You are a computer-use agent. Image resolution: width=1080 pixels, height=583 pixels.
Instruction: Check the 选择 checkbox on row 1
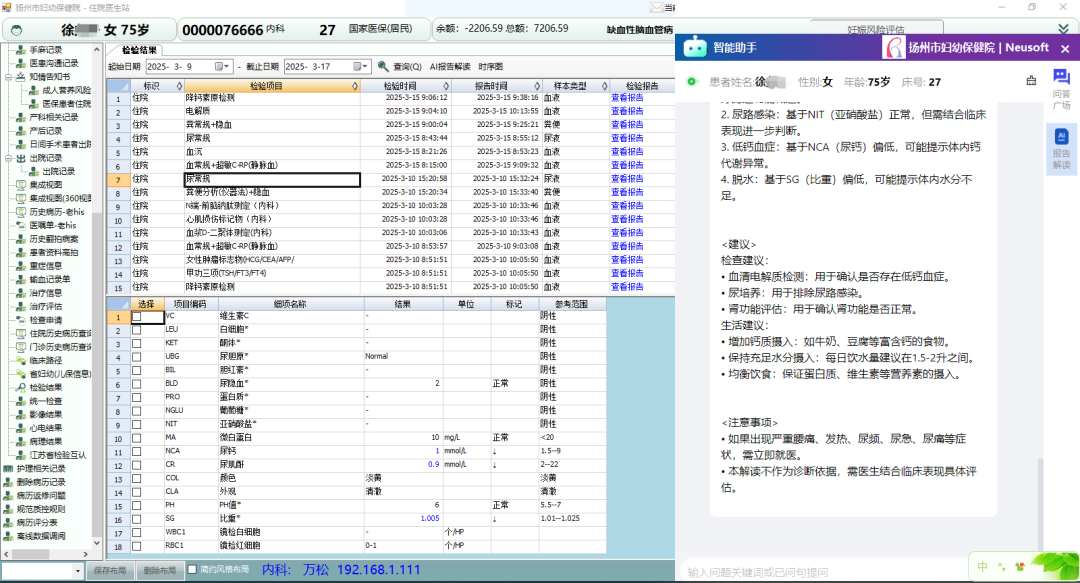[137, 317]
